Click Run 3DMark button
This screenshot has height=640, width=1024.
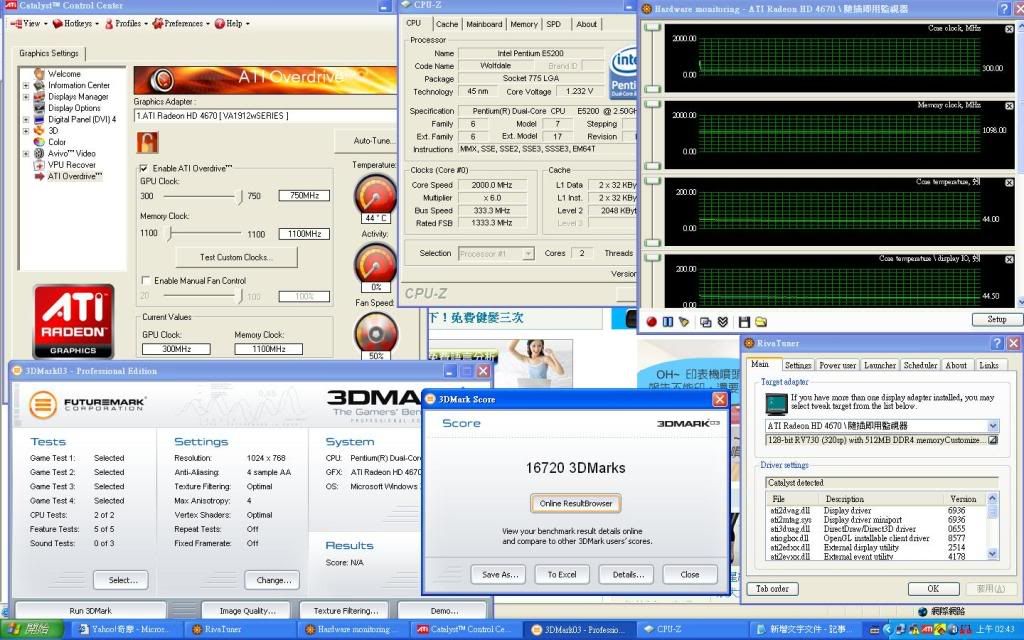pos(90,611)
